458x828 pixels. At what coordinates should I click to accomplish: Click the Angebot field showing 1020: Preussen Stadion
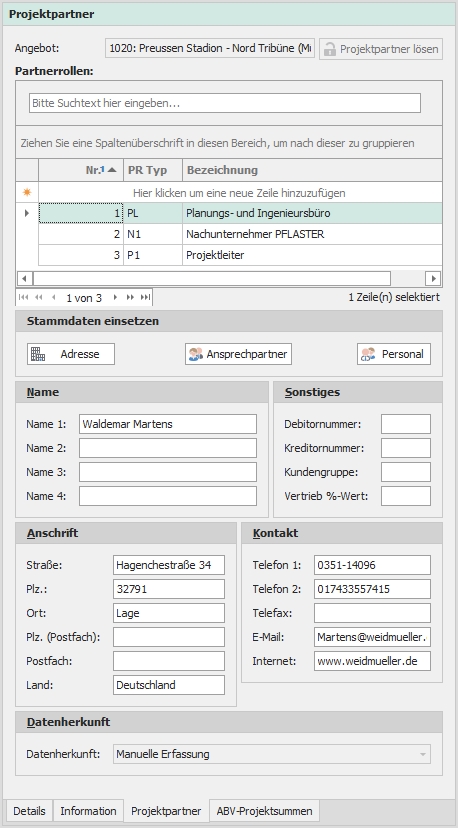[210, 49]
